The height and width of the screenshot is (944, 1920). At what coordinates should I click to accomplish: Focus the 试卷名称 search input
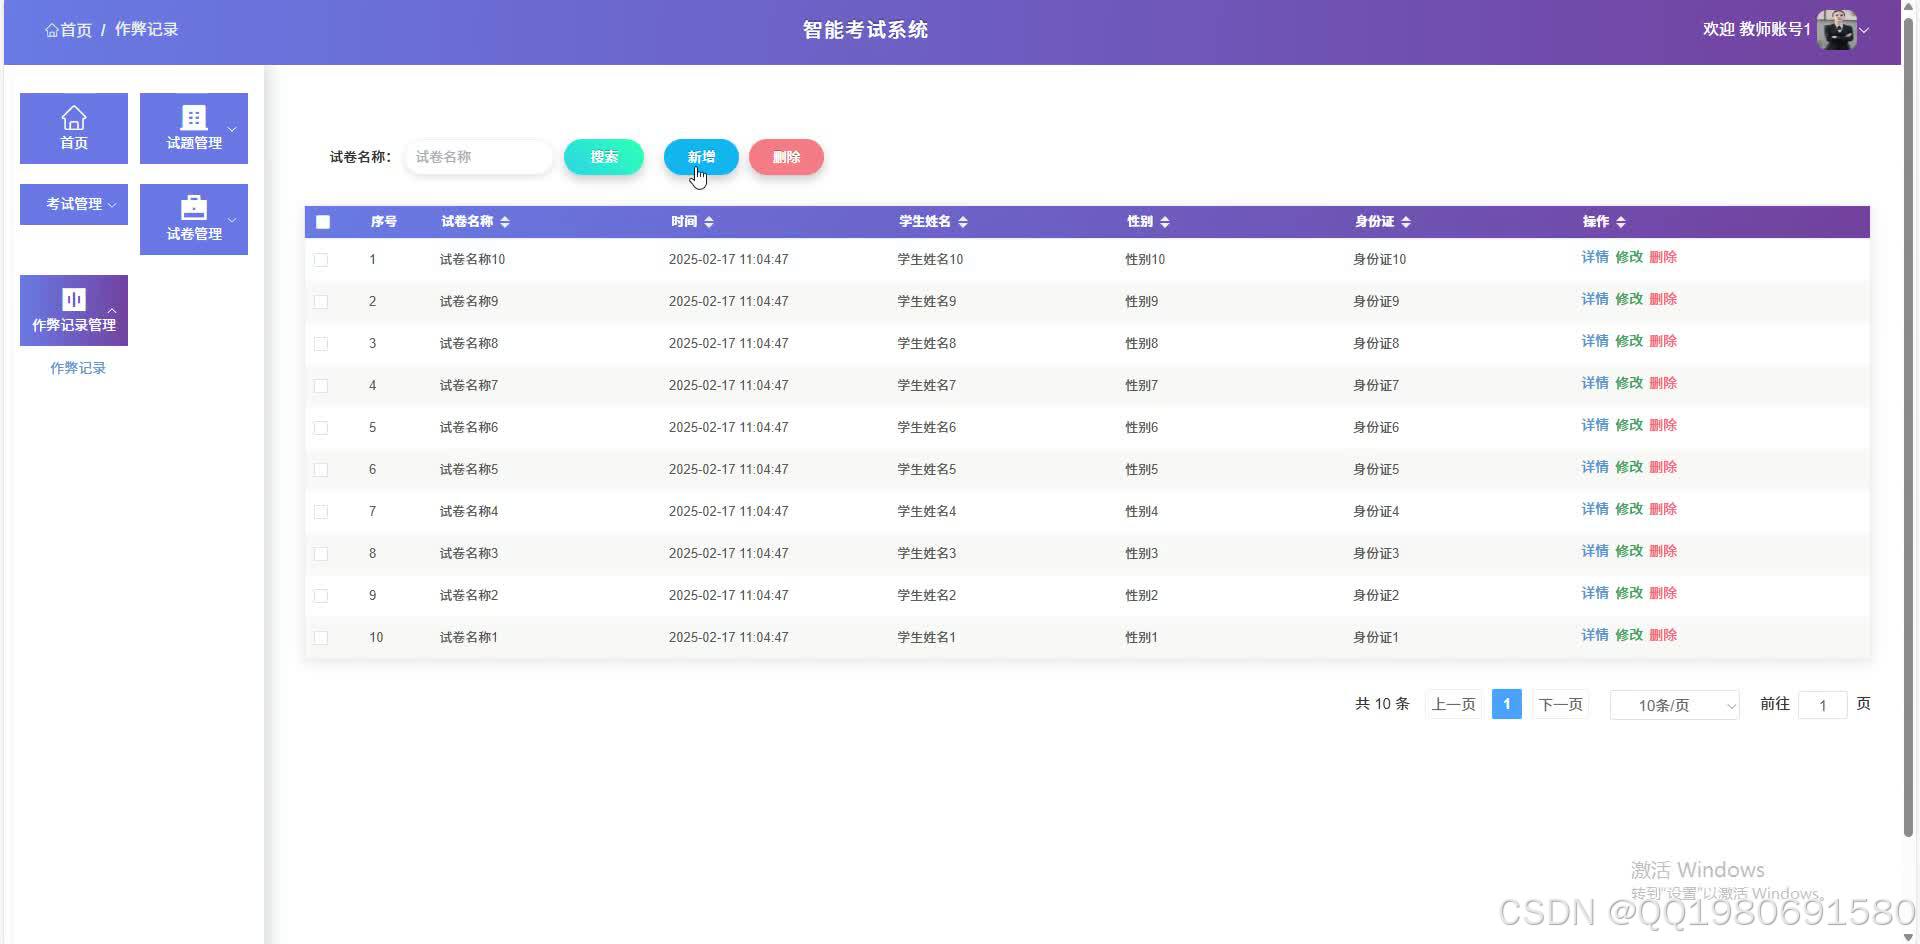(x=479, y=157)
